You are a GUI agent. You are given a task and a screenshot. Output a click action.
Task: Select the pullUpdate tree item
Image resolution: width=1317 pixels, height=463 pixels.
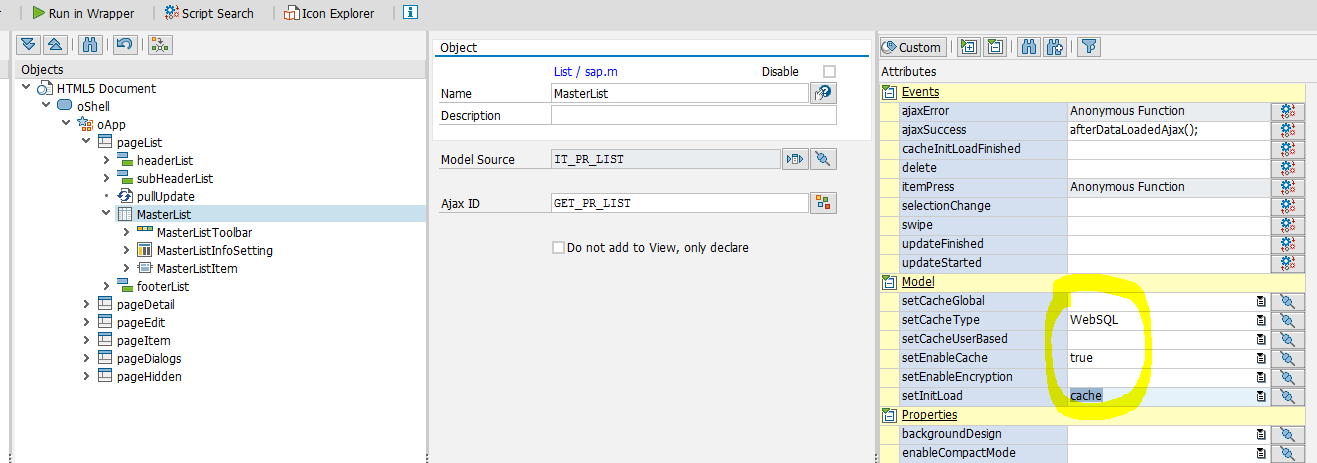[x=166, y=196]
